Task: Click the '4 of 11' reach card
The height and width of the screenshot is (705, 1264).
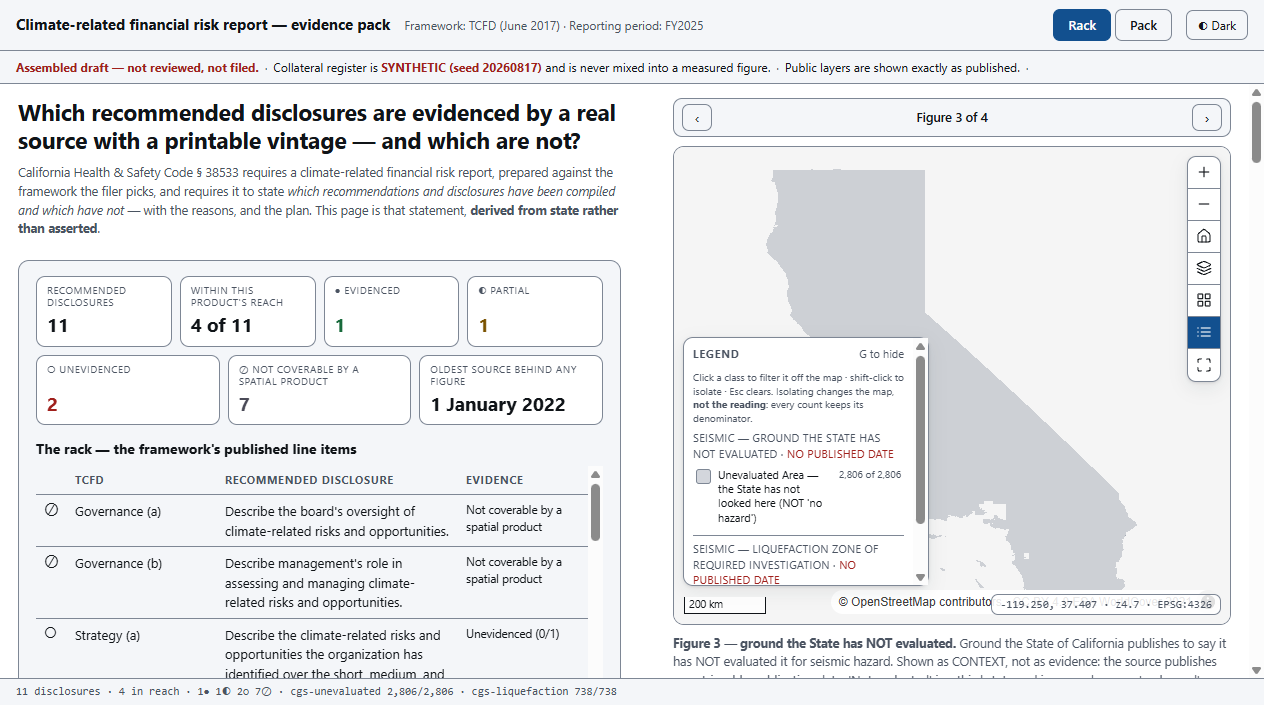Action: pos(247,311)
